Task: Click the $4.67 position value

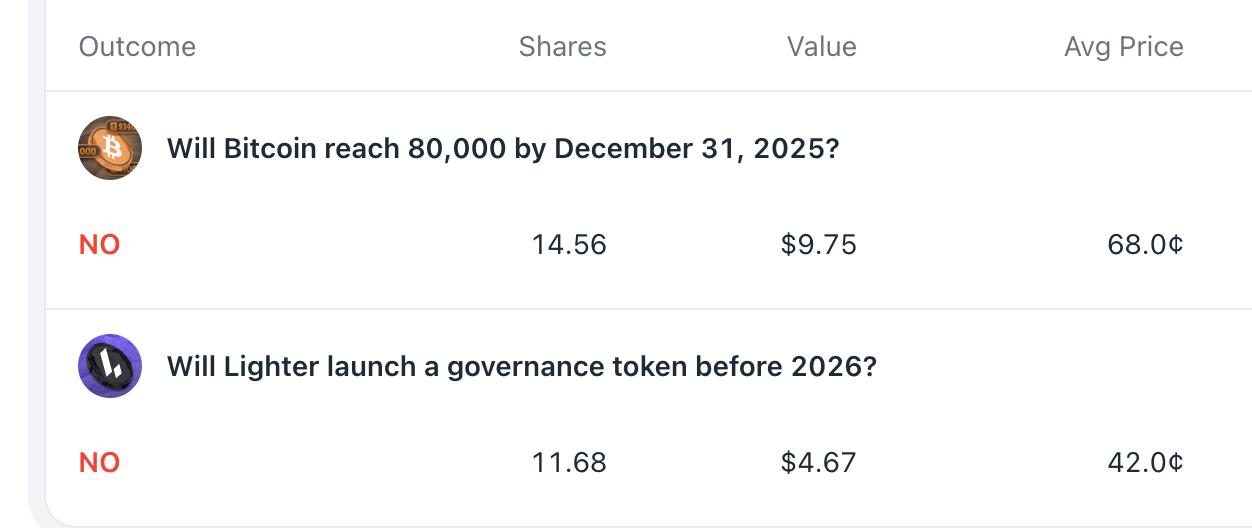Action: click(x=818, y=463)
